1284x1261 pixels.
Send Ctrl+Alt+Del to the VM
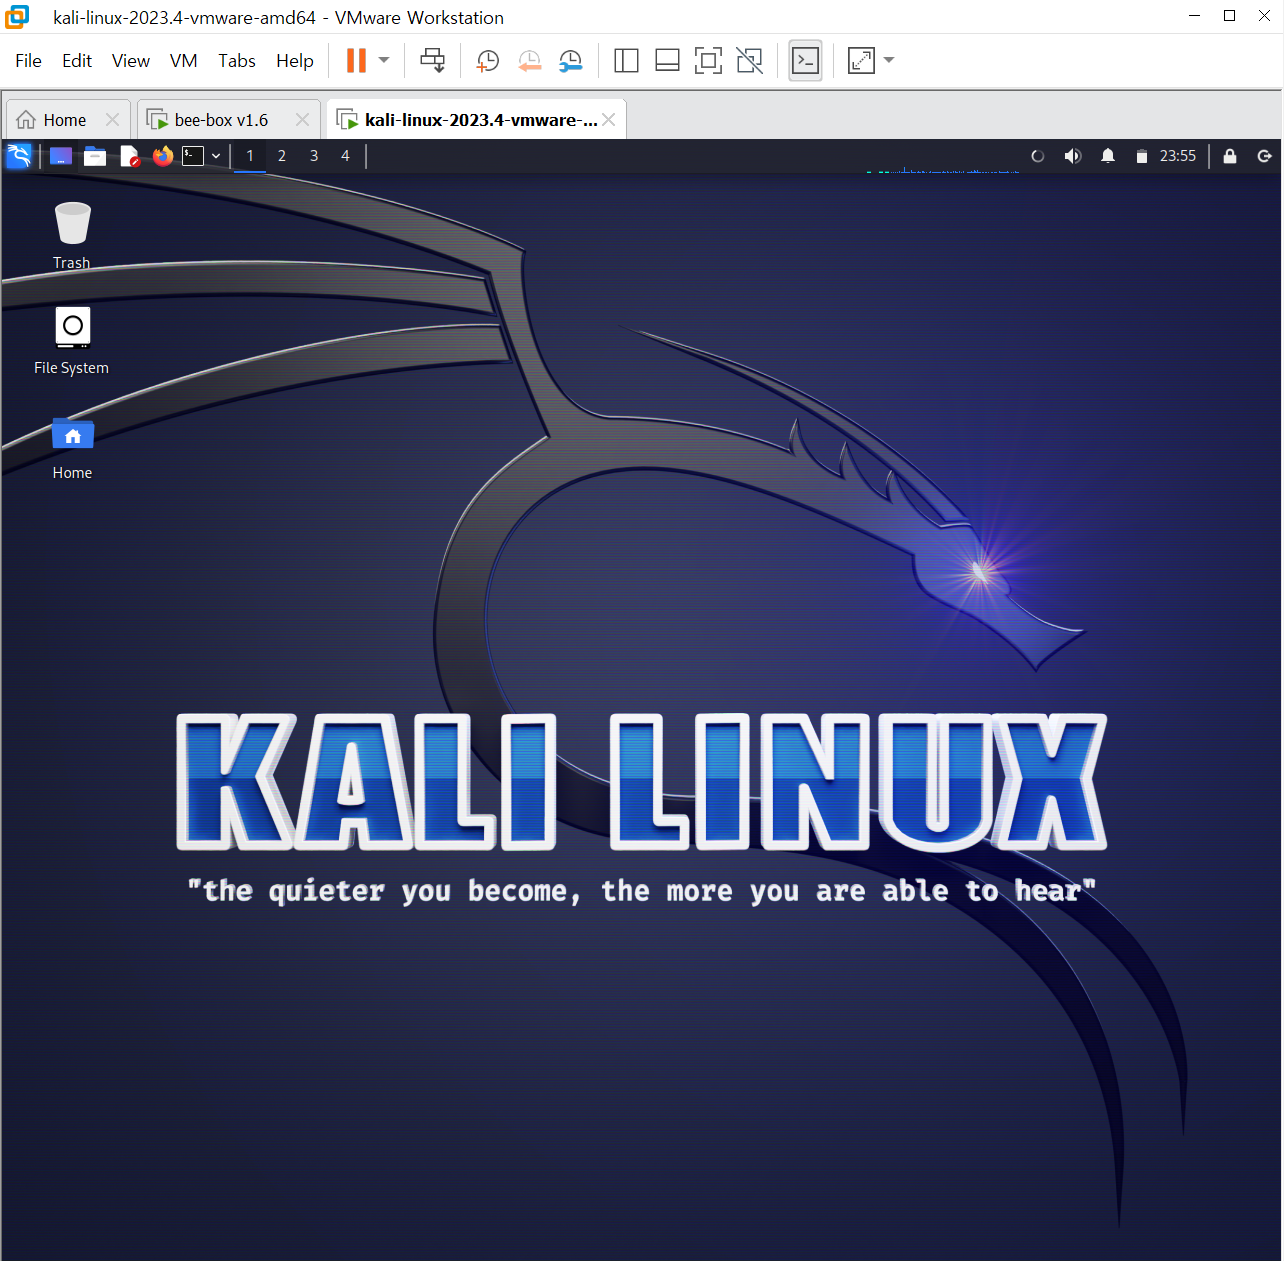coord(433,61)
